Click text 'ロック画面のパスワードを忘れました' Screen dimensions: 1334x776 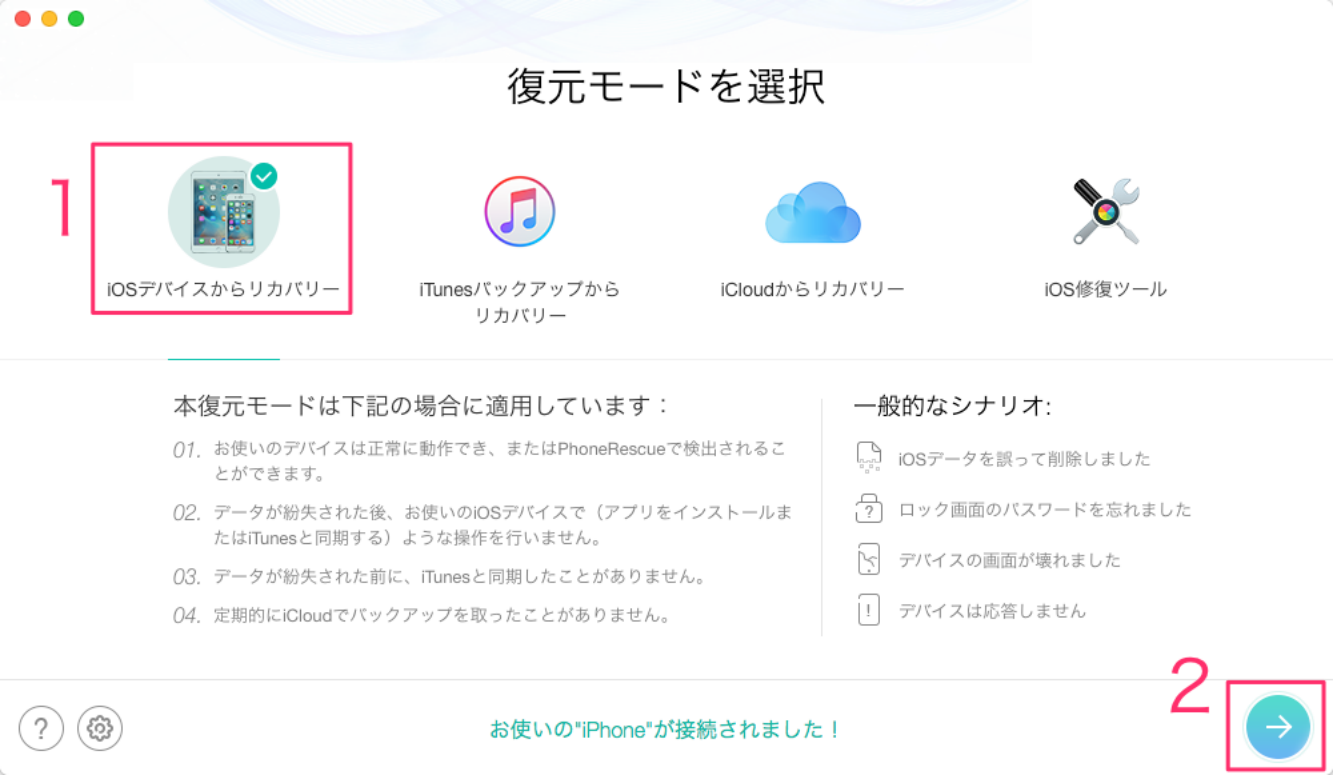[1045, 510]
